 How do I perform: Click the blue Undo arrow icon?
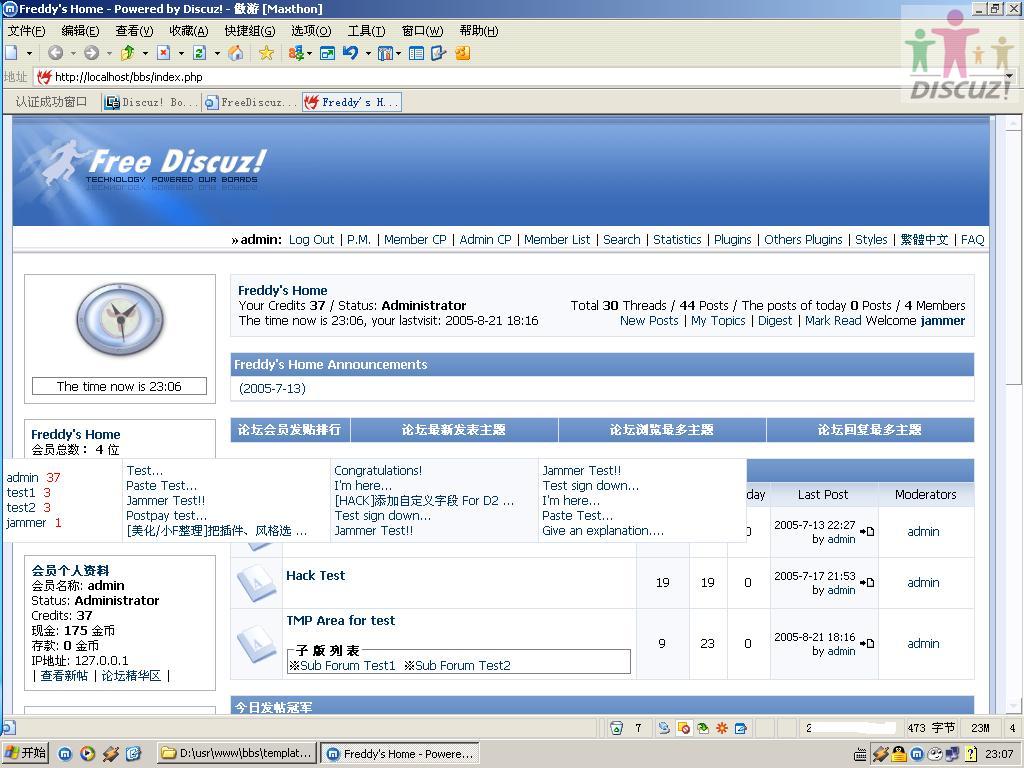pos(351,53)
